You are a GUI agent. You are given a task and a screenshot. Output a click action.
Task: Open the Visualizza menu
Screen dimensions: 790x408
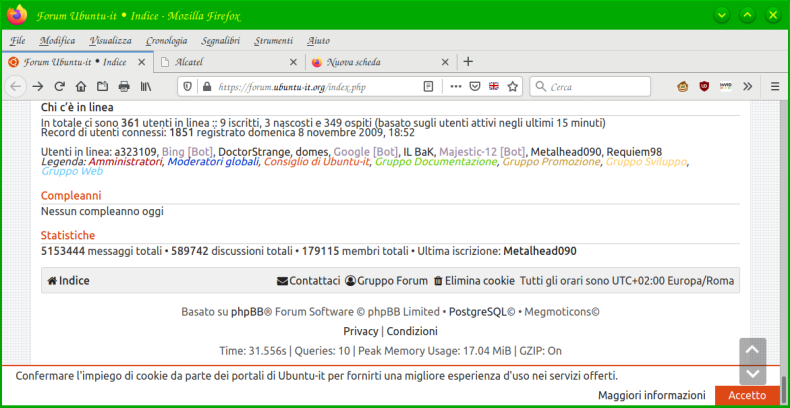[110, 41]
